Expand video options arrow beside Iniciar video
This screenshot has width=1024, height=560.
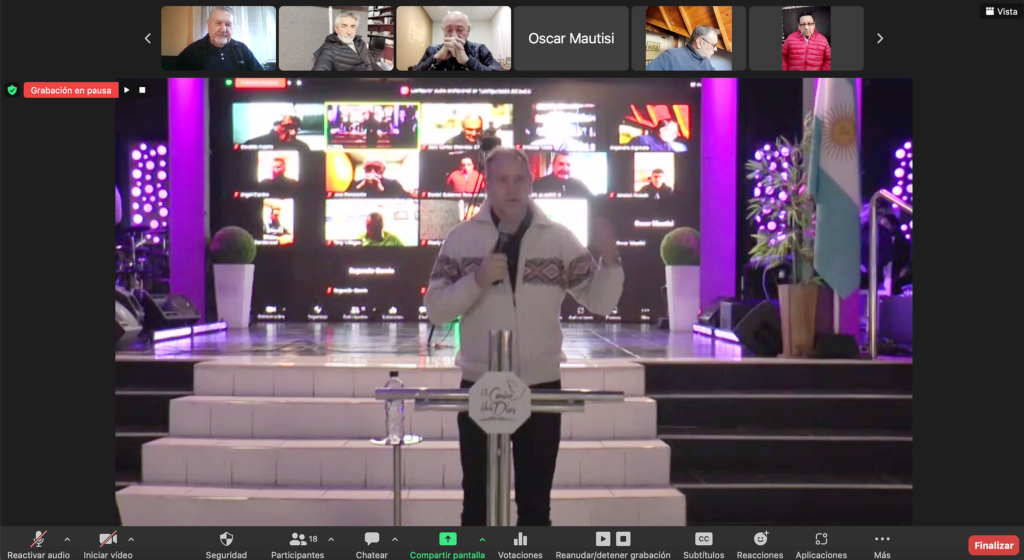click(131, 539)
